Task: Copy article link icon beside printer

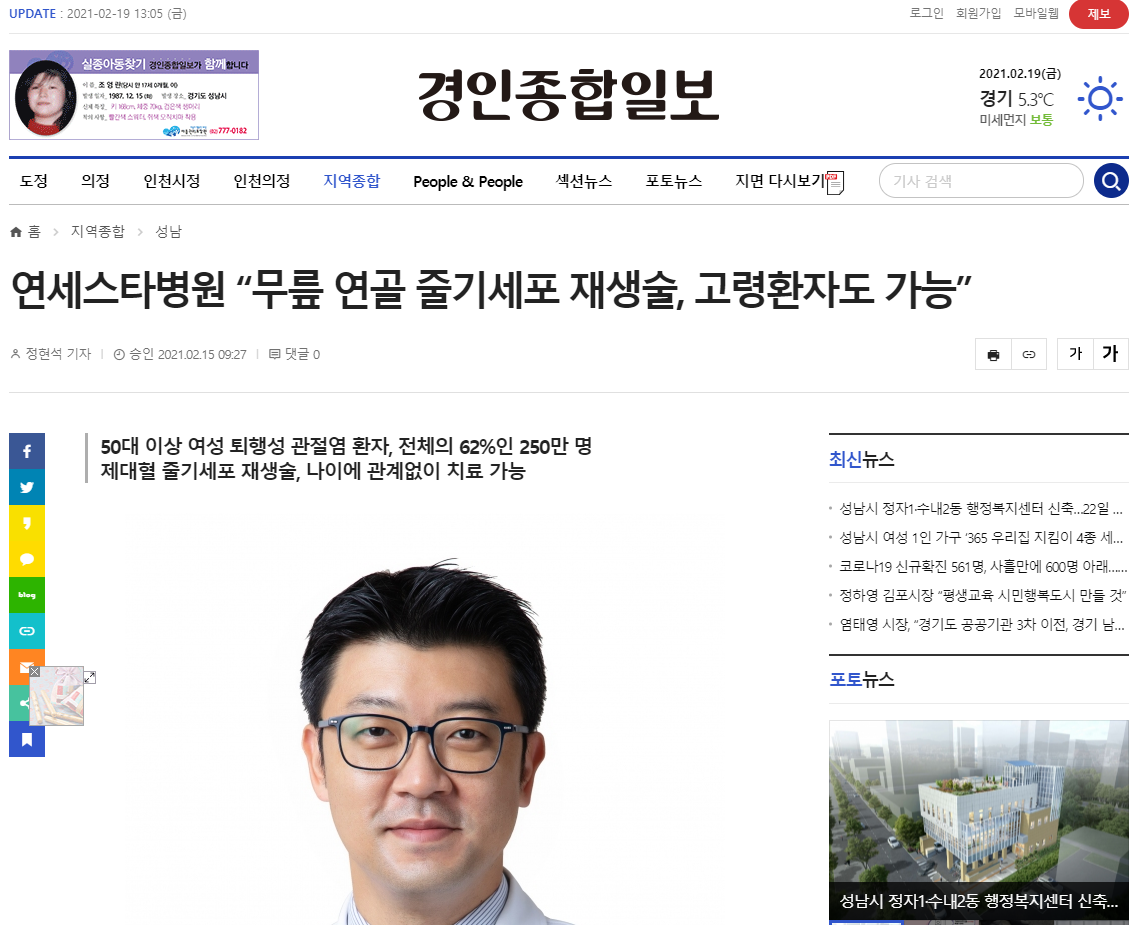Action: click(x=1028, y=355)
